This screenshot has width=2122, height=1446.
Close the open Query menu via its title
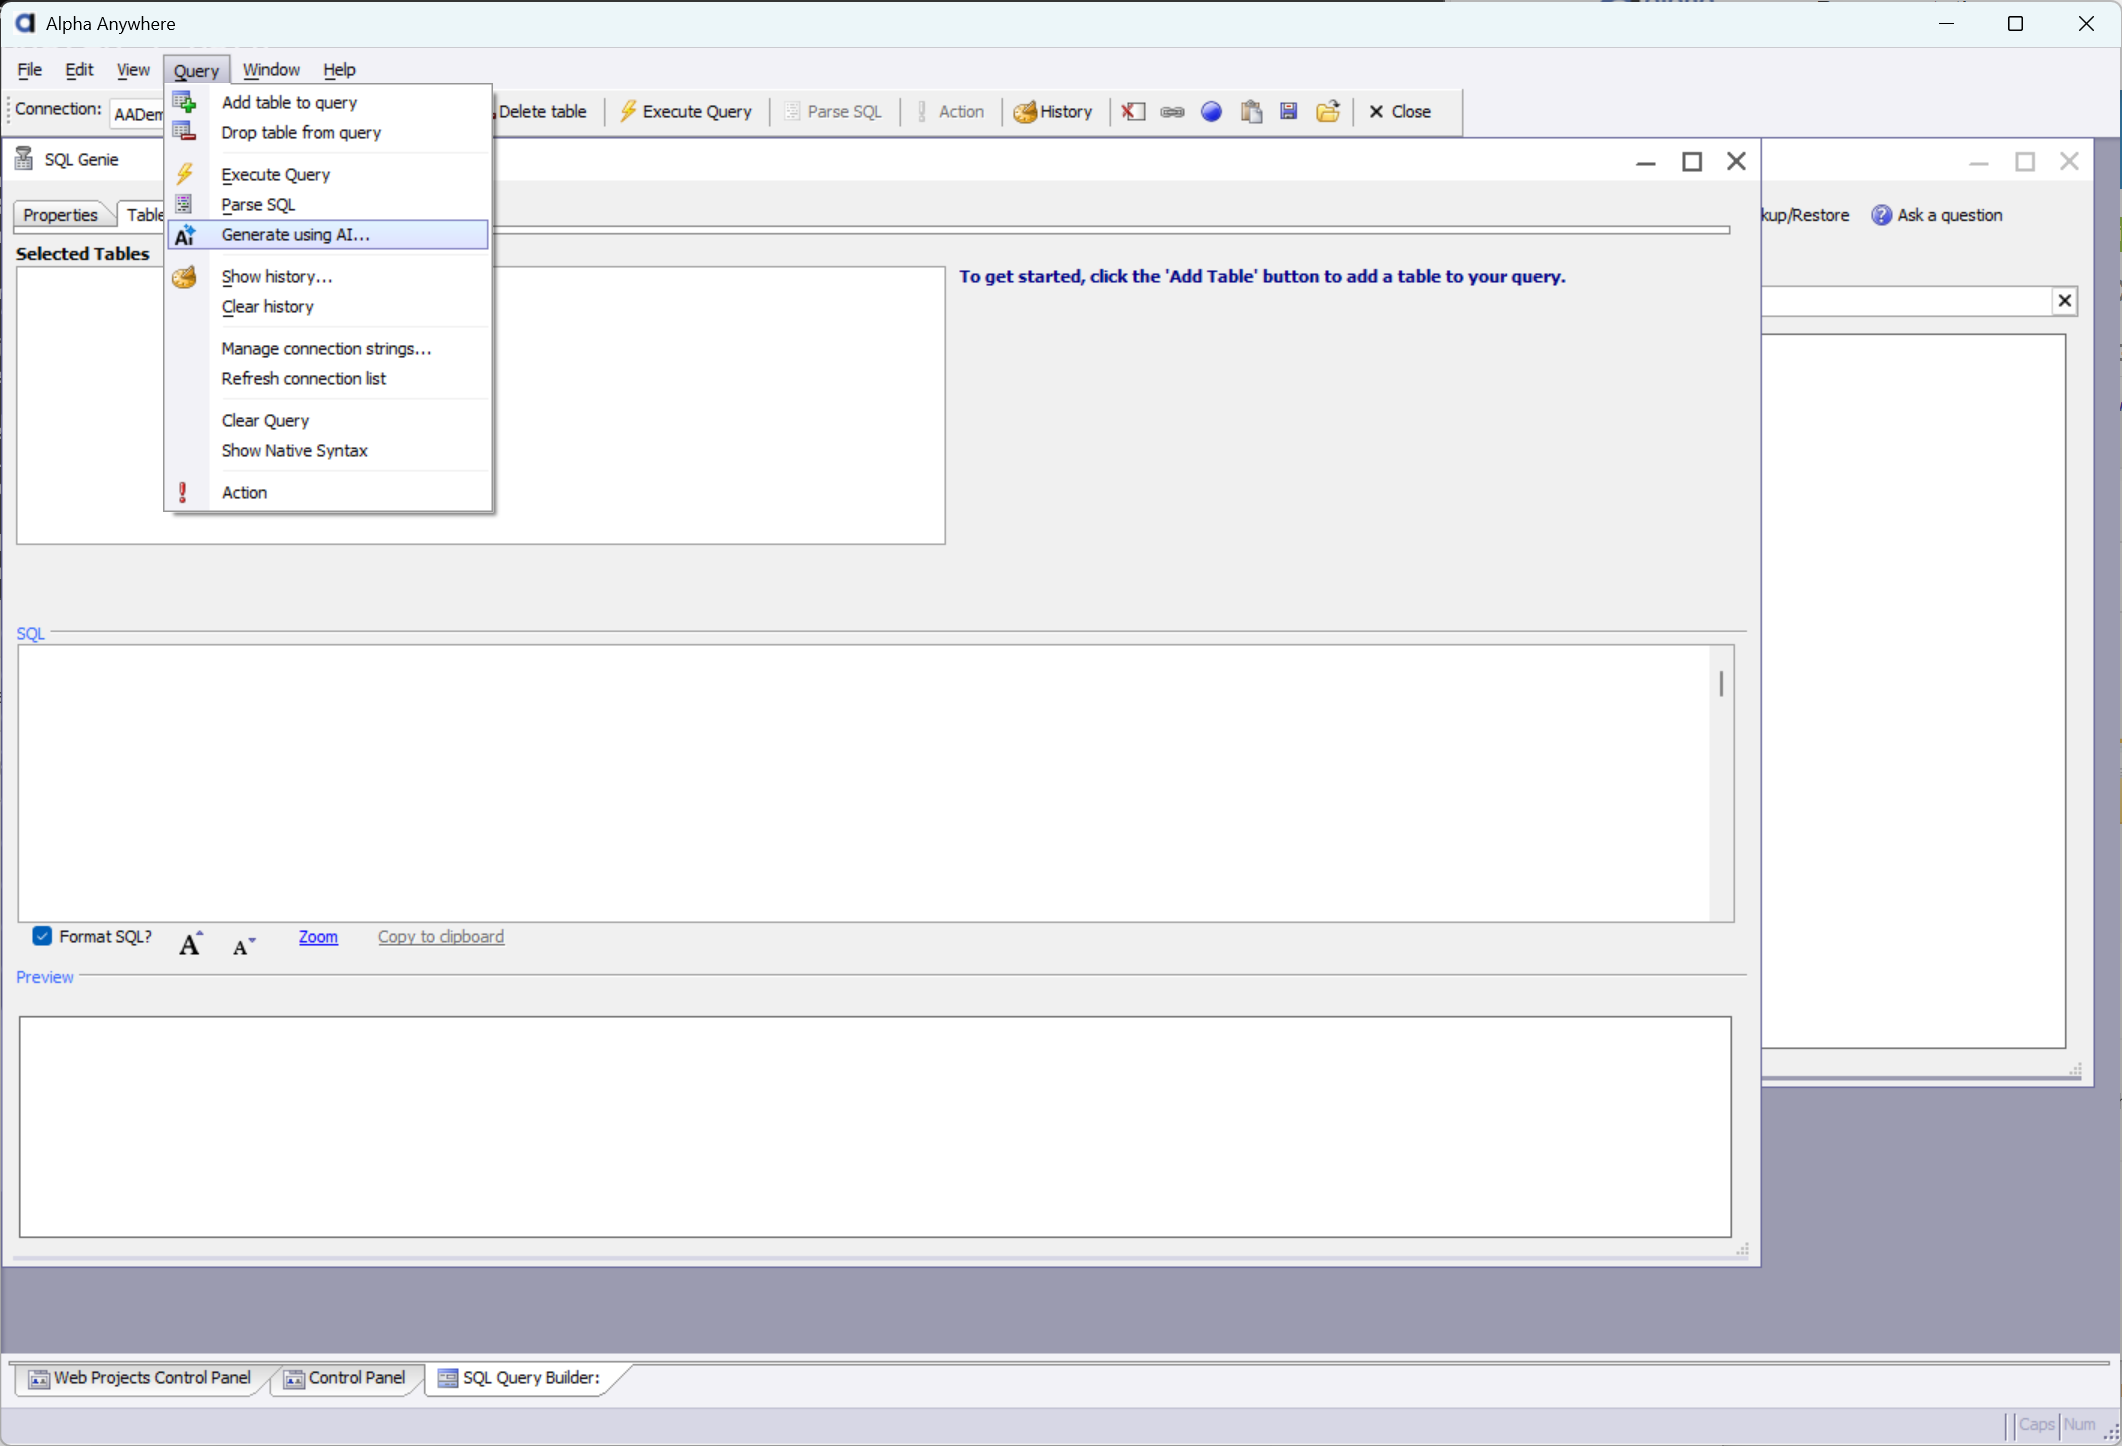pyautogui.click(x=196, y=70)
